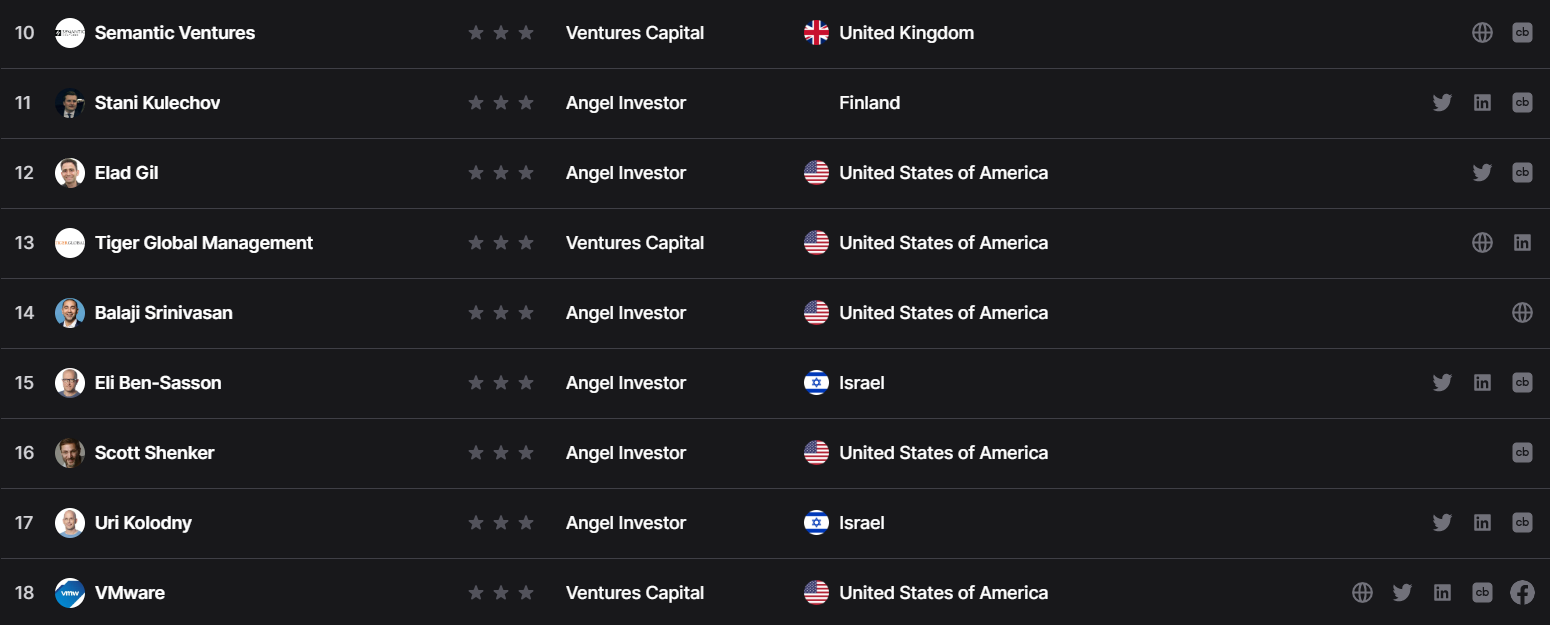1550x625 pixels.
Task: Click Stani Kulechov's profile avatar
Action: pos(70,103)
